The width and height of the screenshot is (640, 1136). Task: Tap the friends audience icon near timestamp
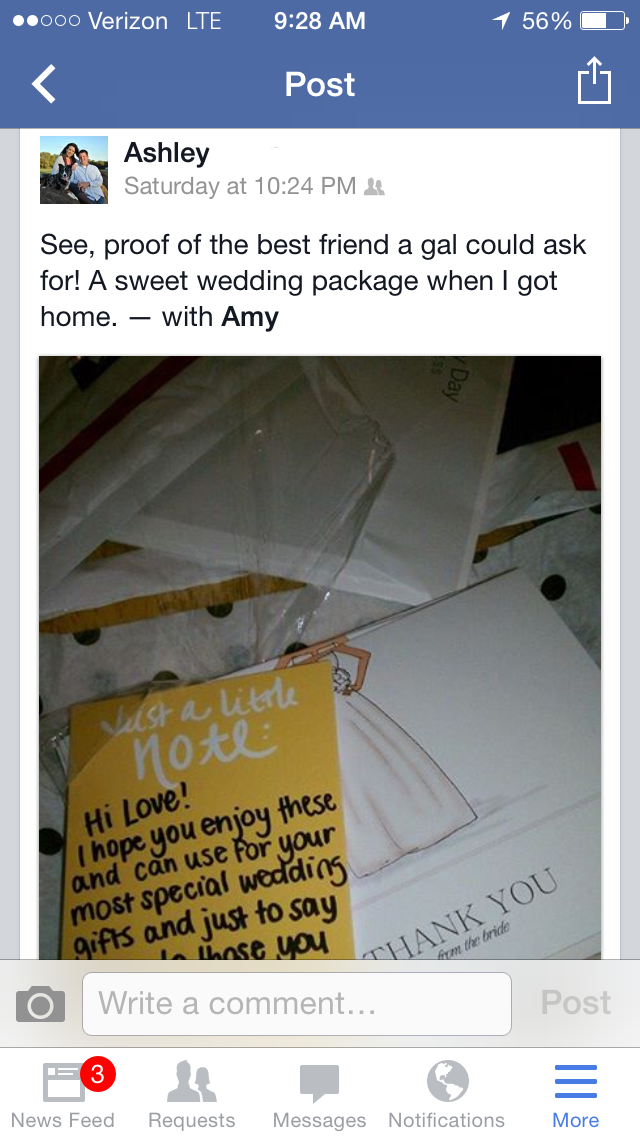point(374,187)
